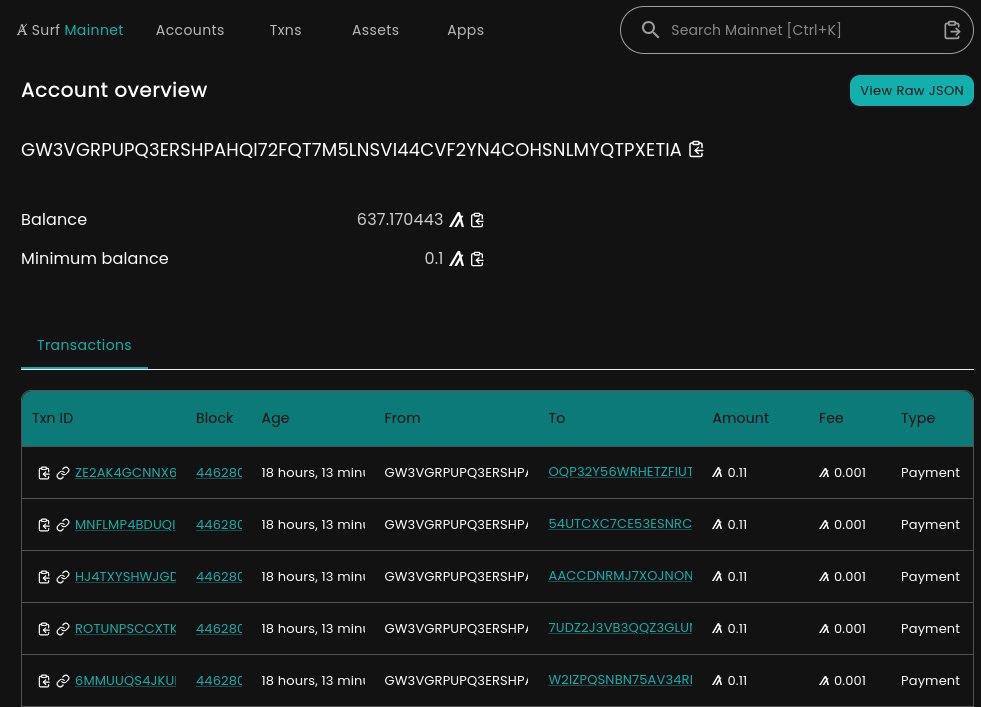The height and width of the screenshot is (707, 981).
Task: Open transaction HJ4TXYSHWJGD
Action: click(125, 576)
